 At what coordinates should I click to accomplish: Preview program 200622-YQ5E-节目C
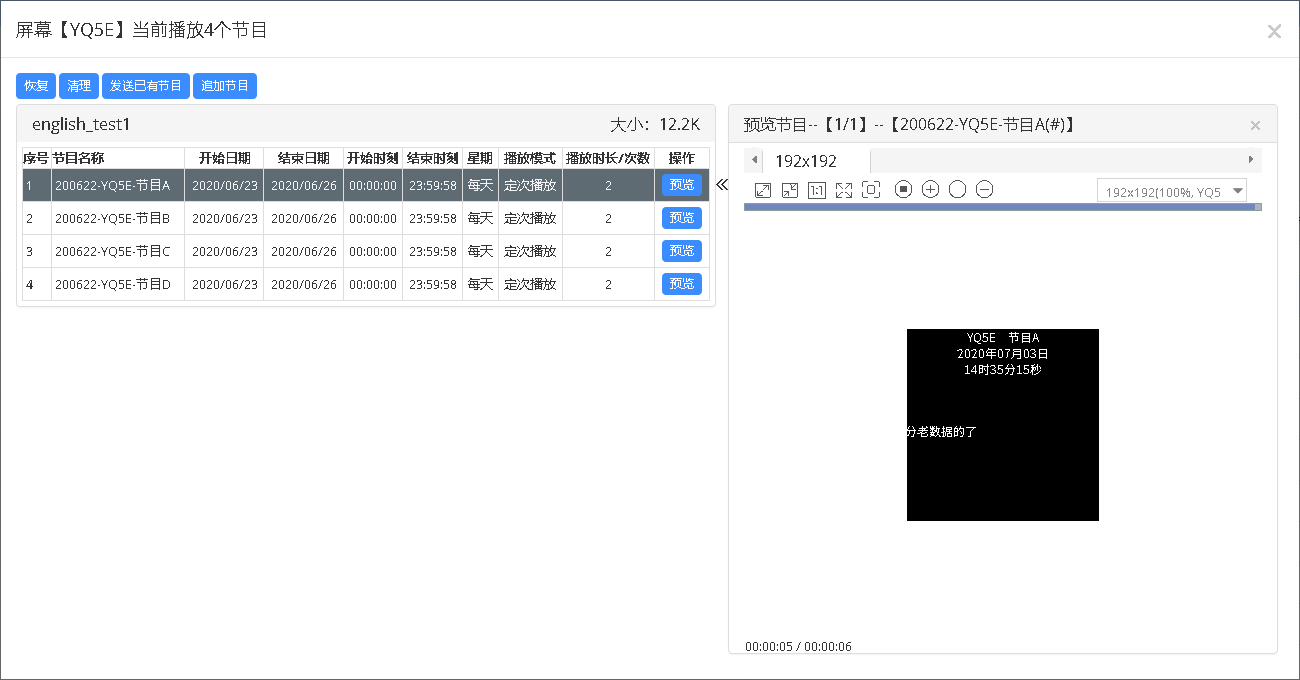682,251
